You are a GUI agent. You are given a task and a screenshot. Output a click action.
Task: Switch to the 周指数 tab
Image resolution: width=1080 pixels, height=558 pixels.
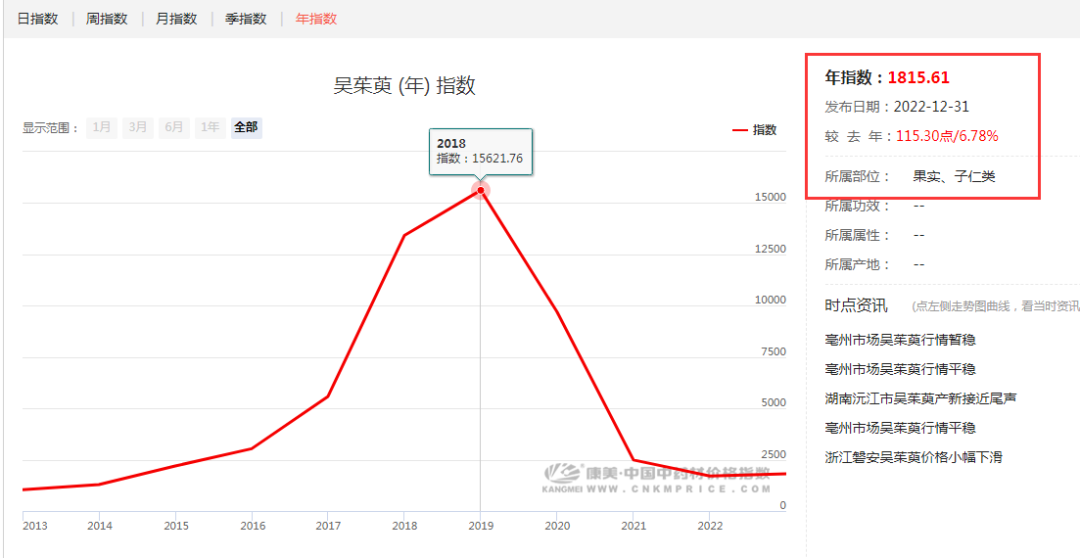pyautogui.click(x=107, y=19)
